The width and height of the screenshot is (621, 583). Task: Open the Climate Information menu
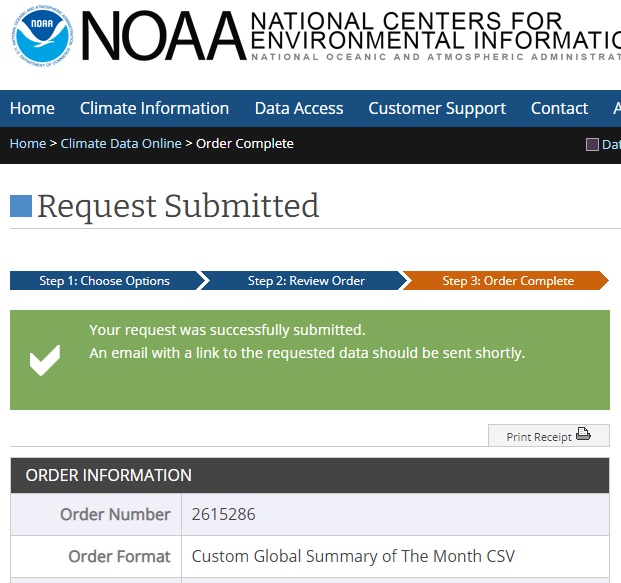click(154, 108)
